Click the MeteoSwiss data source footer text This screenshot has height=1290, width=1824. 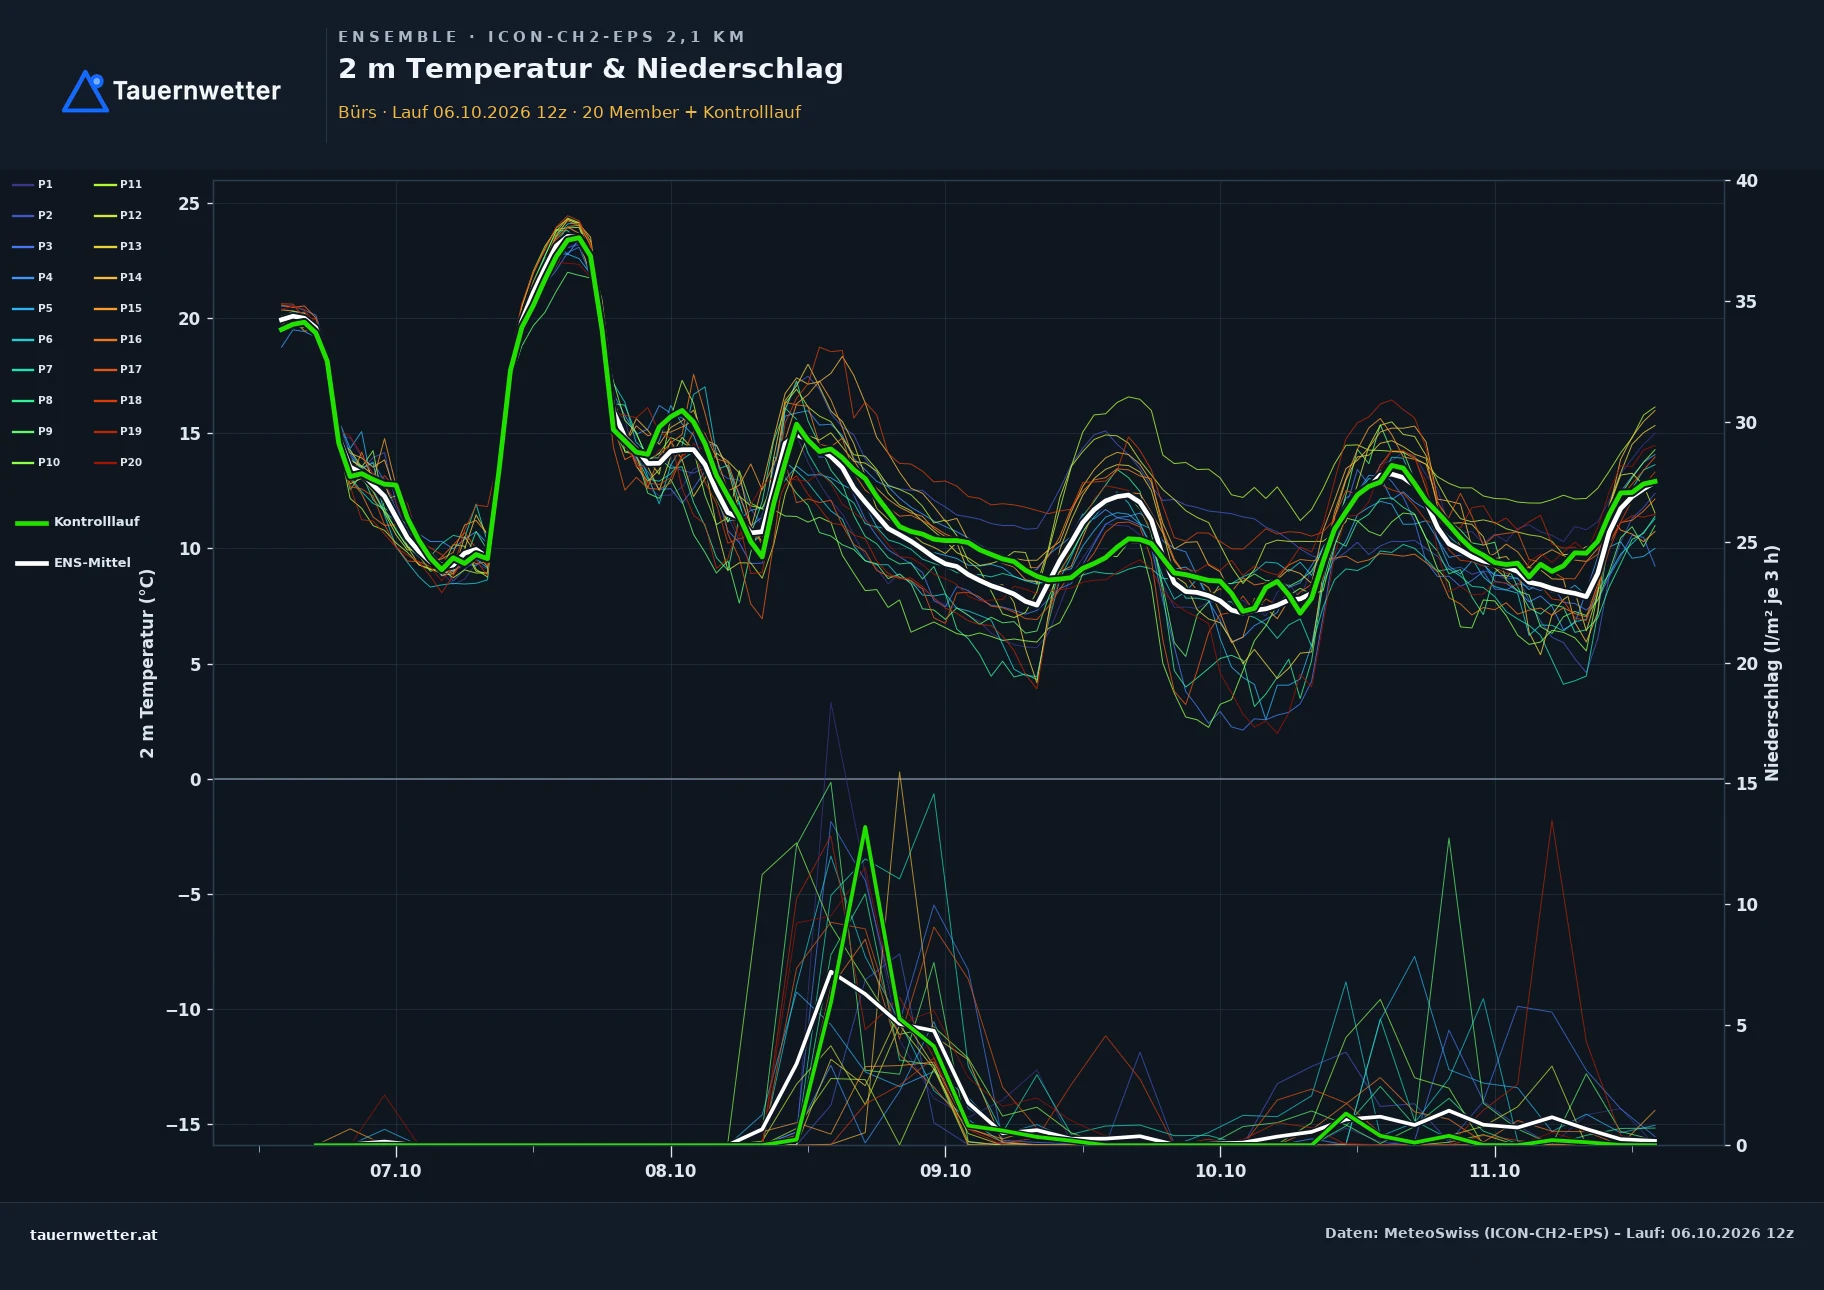click(1559, 1233)
